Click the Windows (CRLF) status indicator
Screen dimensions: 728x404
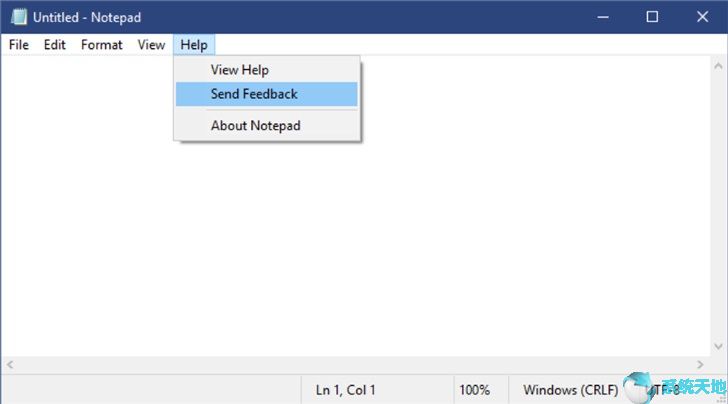coord(571,390)
